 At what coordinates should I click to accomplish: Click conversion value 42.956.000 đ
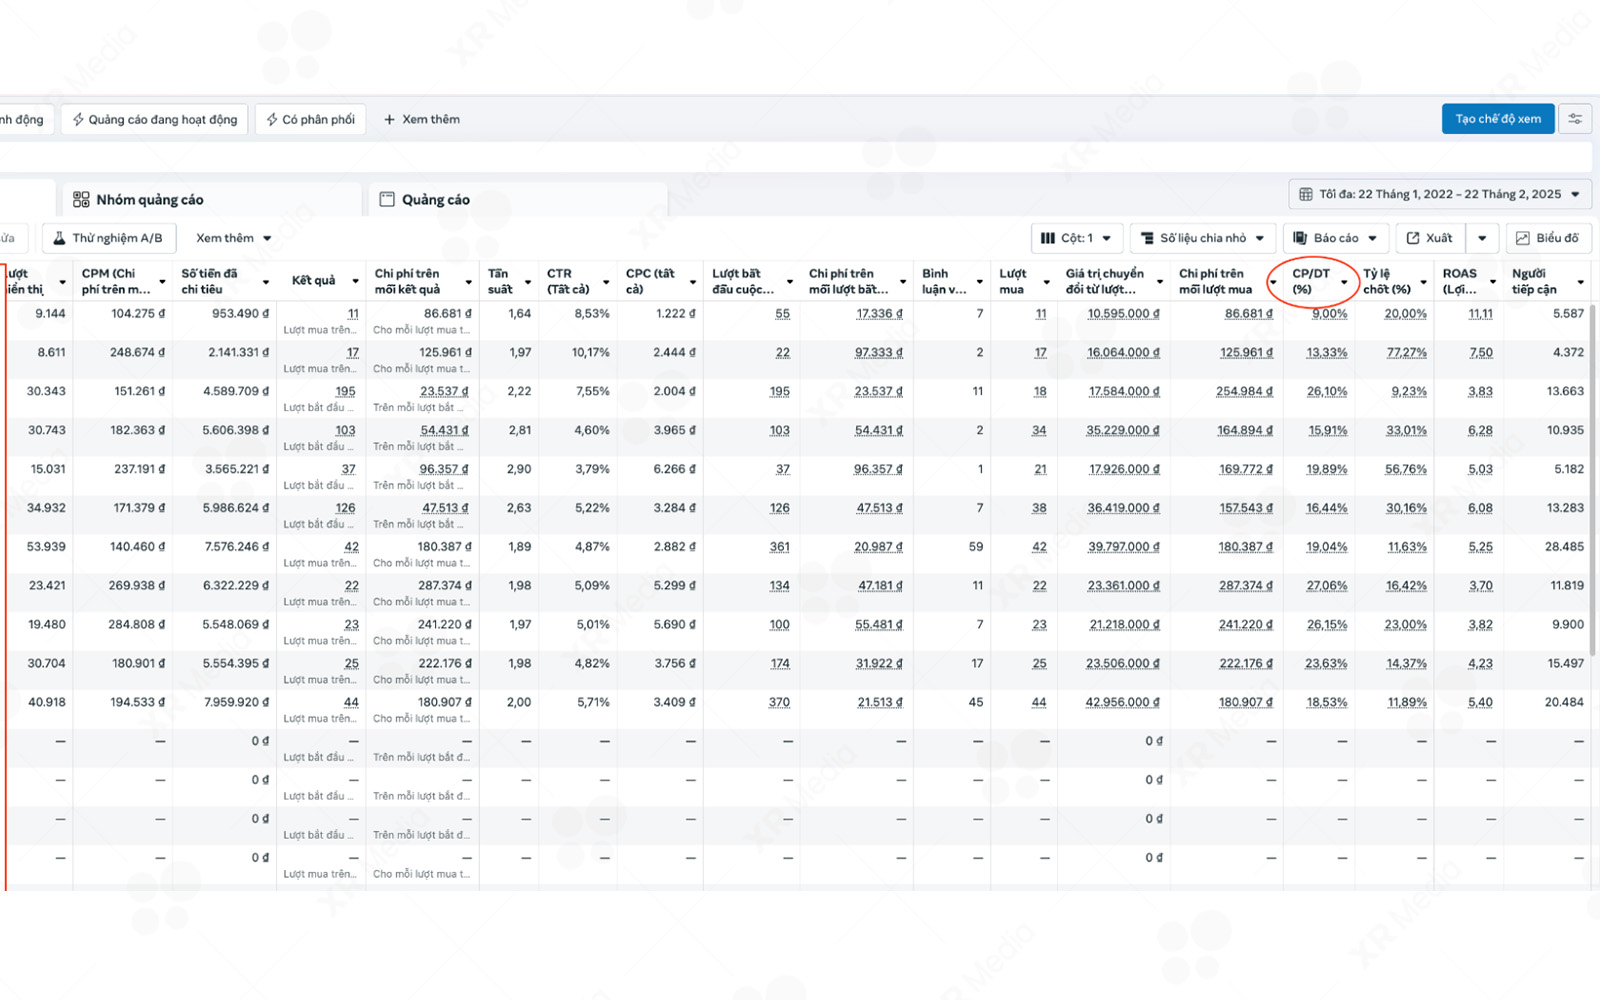tap(1123, 703)
